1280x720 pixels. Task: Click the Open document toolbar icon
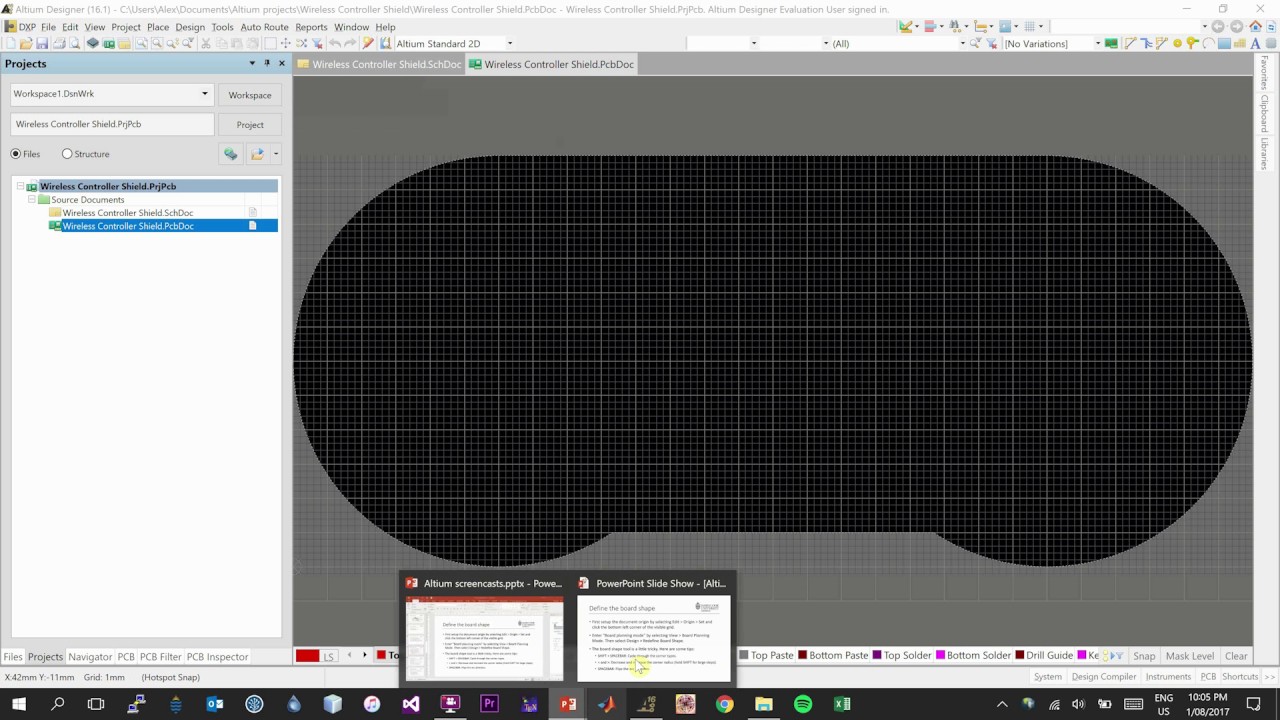coord(26,44)
